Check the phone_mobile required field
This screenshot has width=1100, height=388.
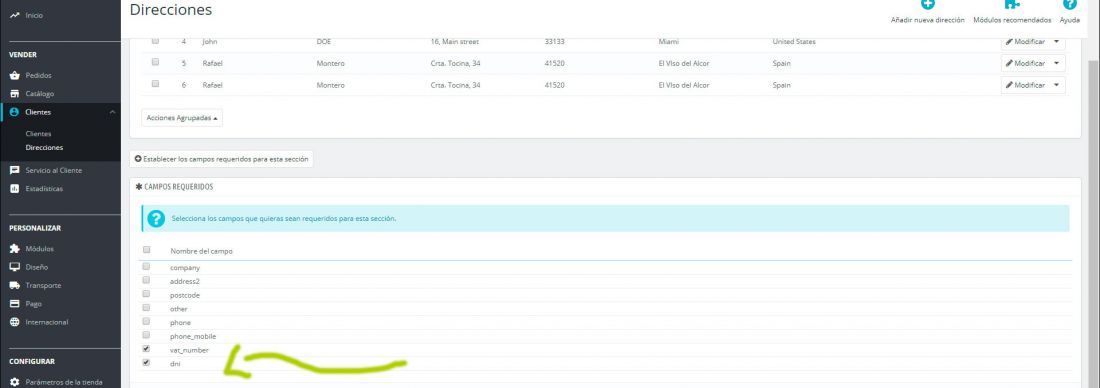click(x=146, y=335)
